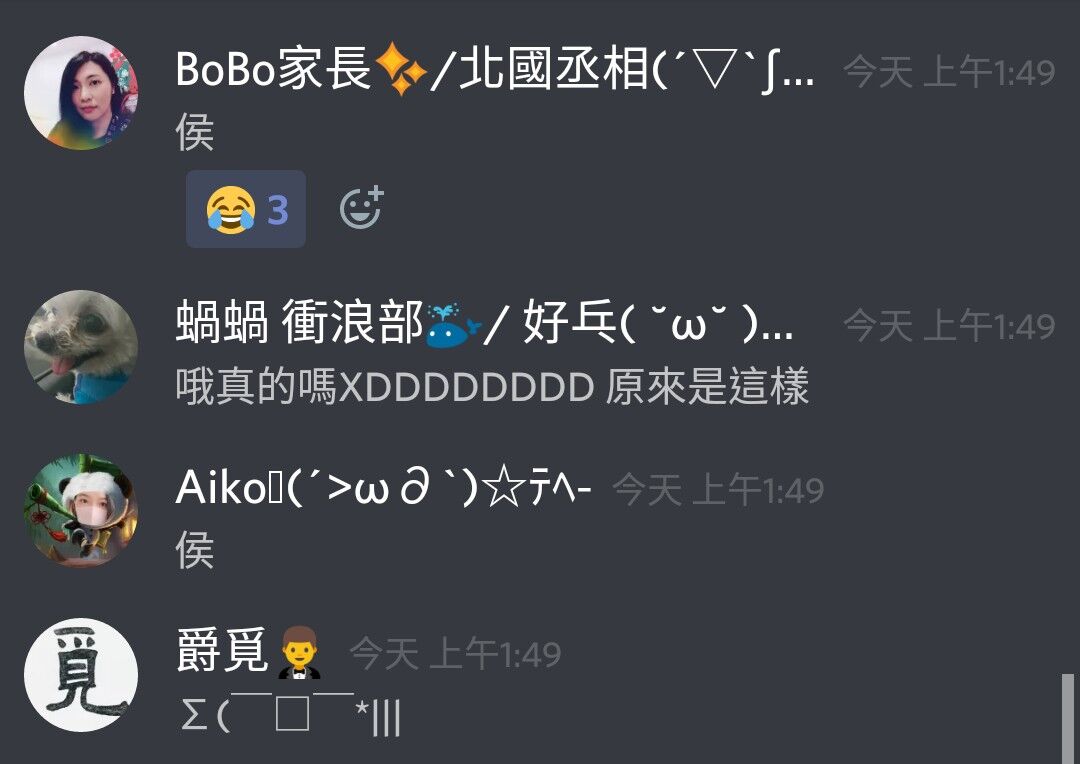Click the 蝸蝸 衝浪部 username
Screen dimensions: 1080x764
[x=484, y=323]
